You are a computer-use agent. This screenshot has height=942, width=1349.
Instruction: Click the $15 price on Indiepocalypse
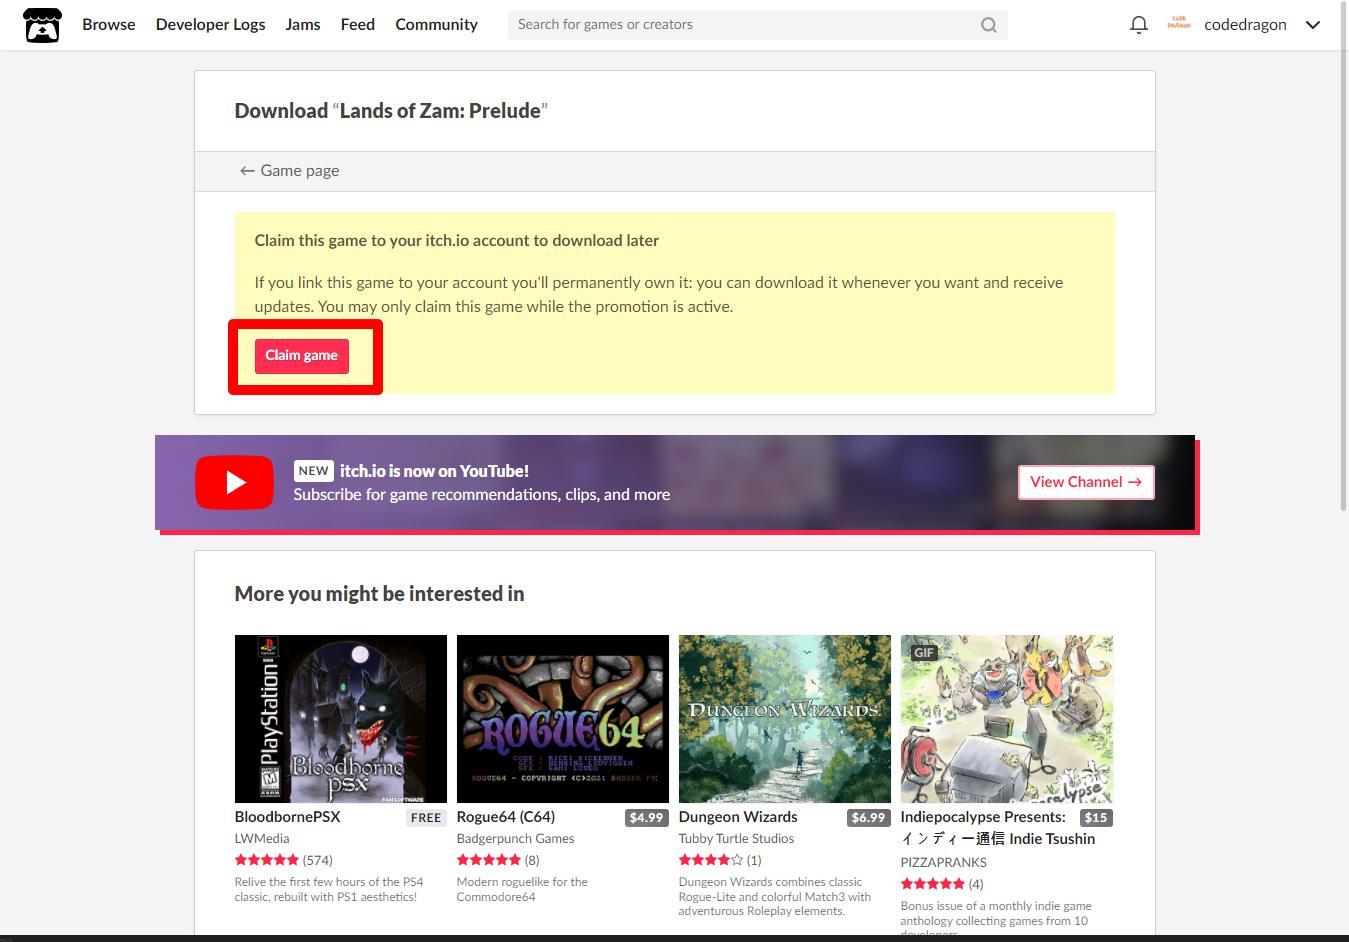[1096, 818]
